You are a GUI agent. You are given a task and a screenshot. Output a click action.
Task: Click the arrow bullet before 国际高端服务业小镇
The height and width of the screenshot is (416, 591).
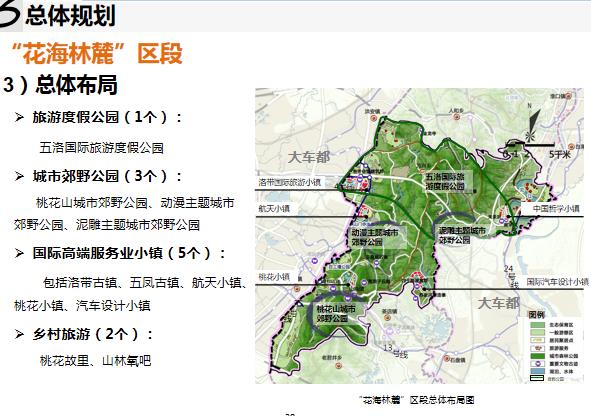[x=19, y=253]
